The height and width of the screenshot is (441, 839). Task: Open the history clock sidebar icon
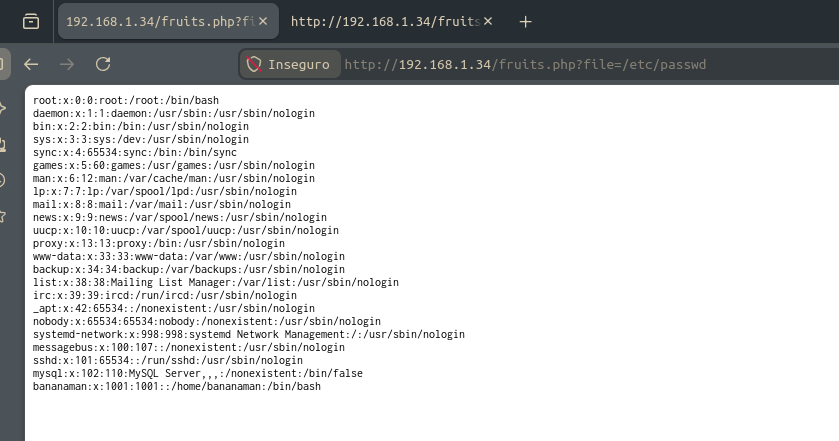[x=2, y=180]
